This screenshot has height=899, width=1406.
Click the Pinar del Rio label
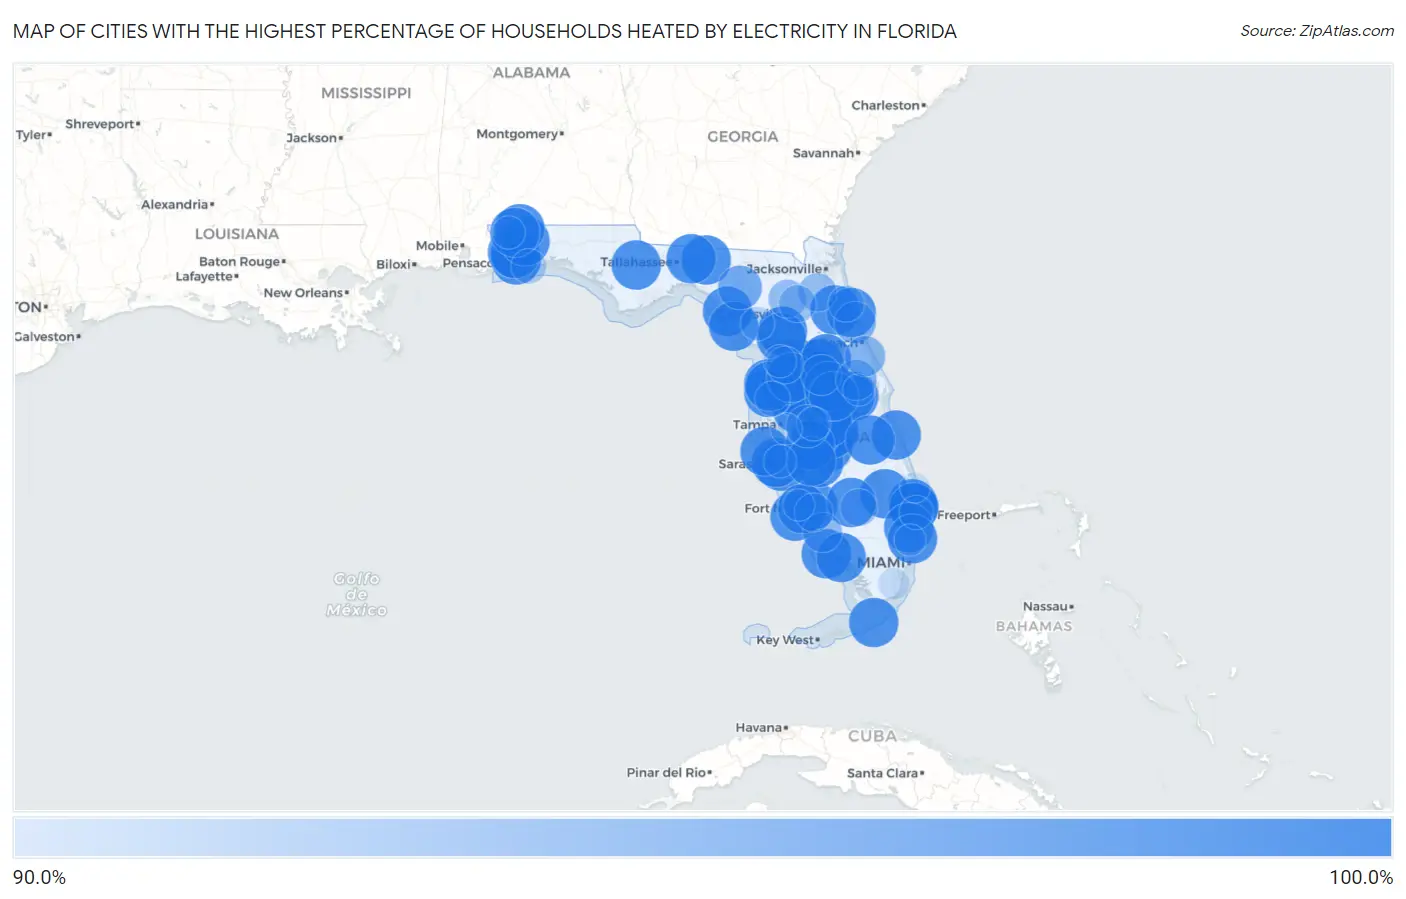click(669, 773)
